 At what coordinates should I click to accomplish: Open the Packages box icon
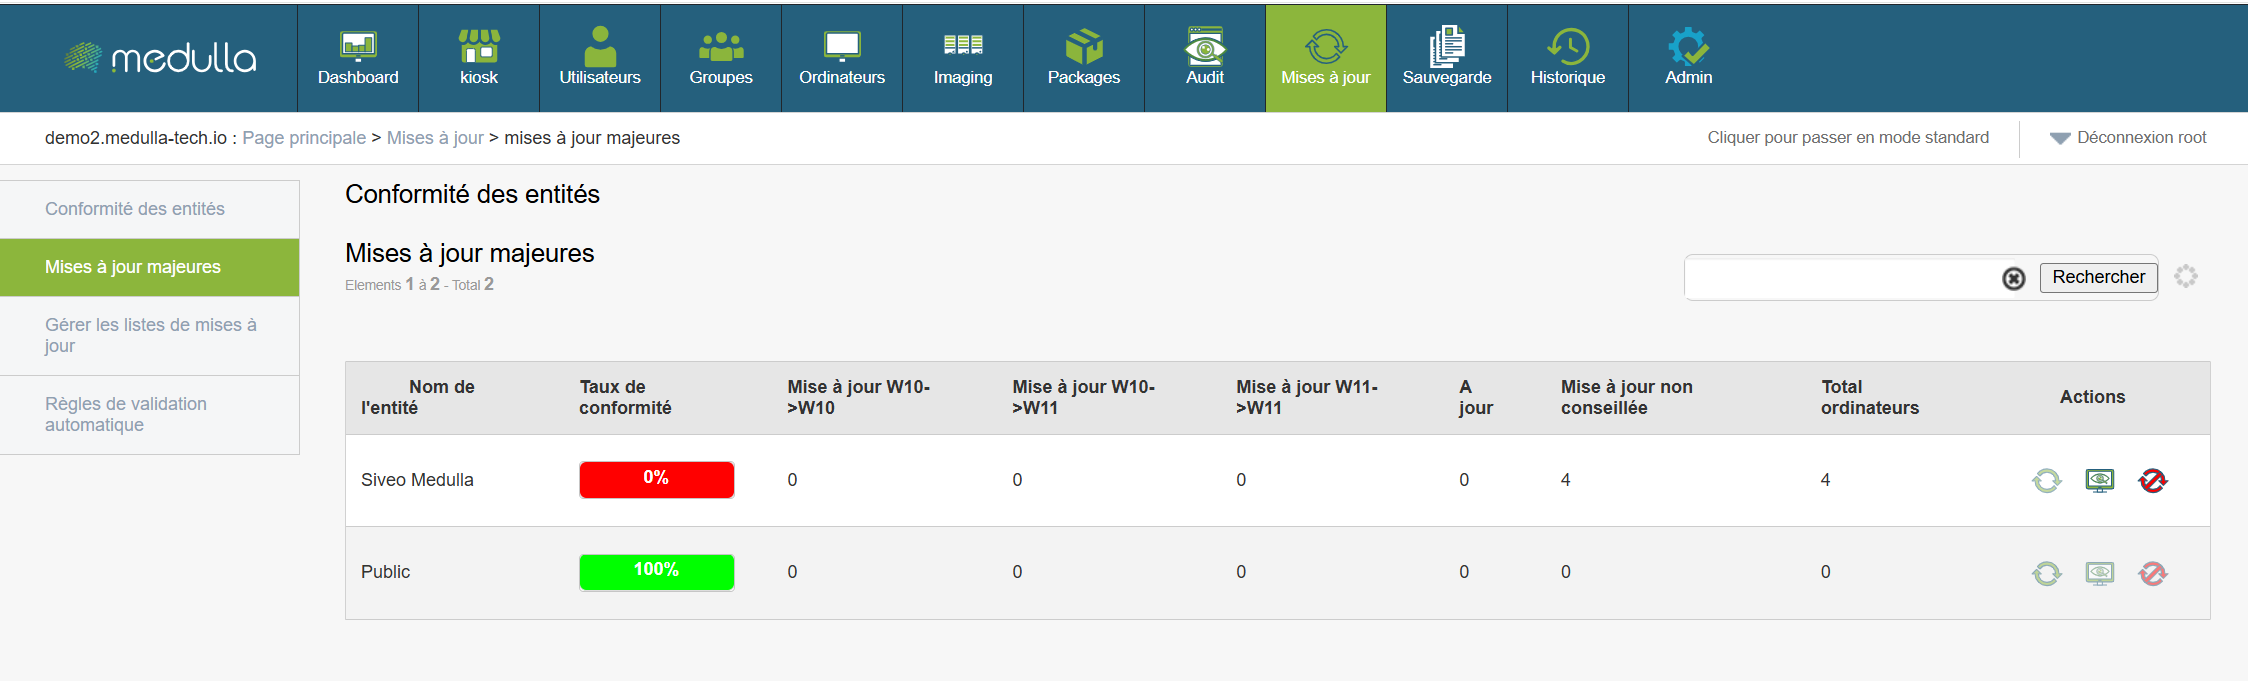[1083, 46]
